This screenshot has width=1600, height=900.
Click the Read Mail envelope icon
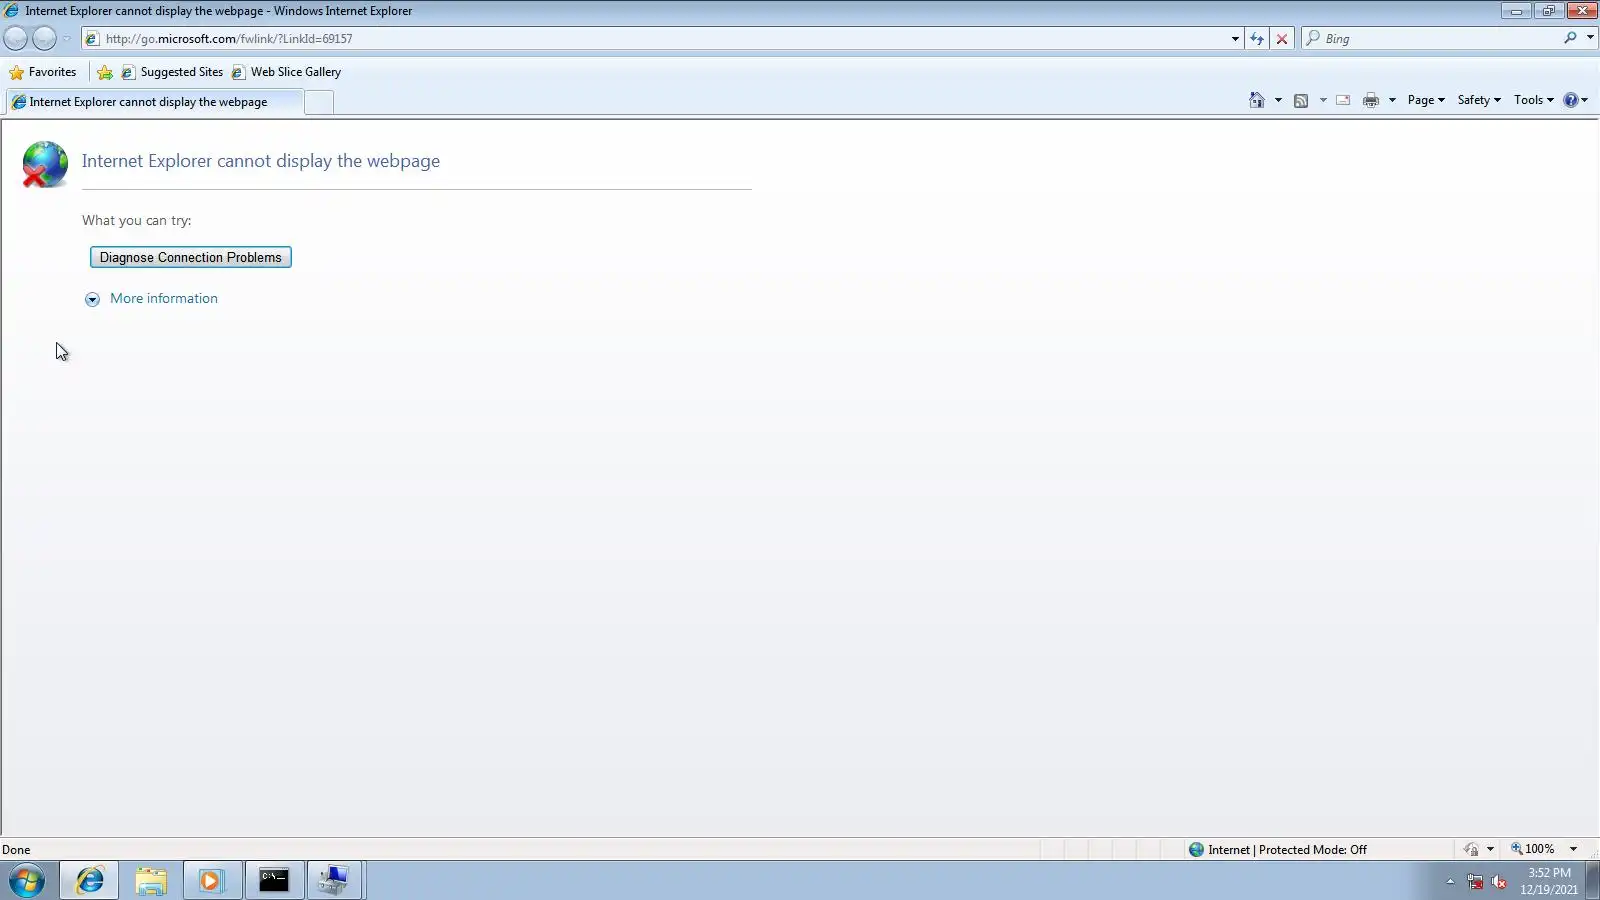[x=1343, y=100]
